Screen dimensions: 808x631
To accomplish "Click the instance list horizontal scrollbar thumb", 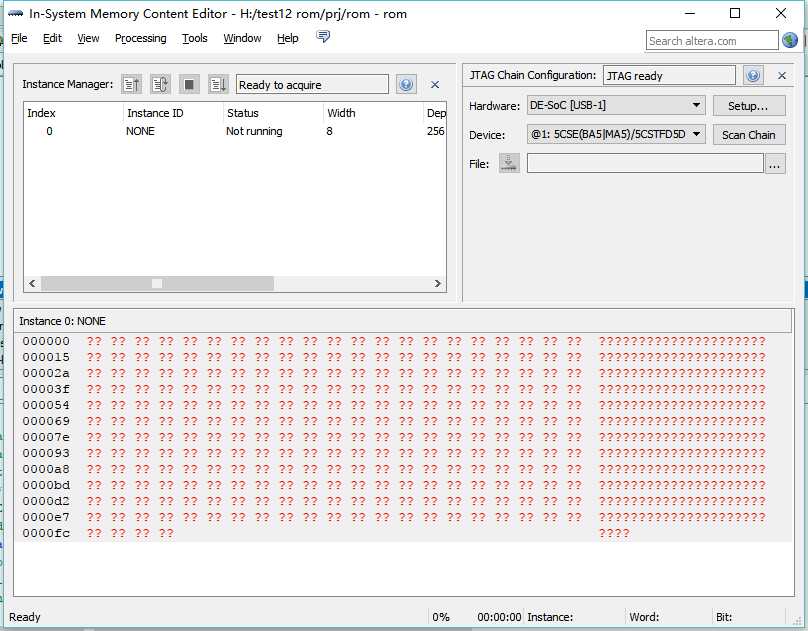I will click(158, 283).
